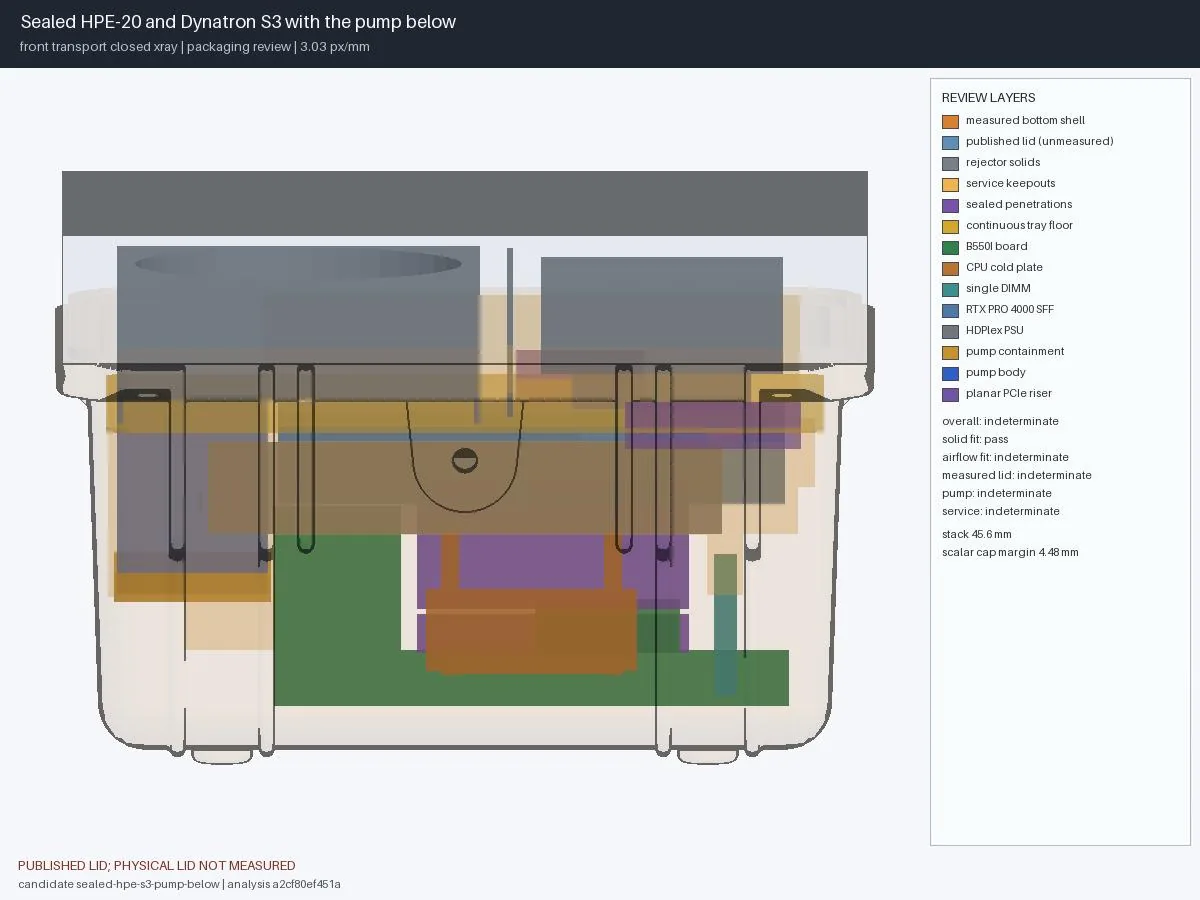Click the single DIMM teal swatch

950,289
